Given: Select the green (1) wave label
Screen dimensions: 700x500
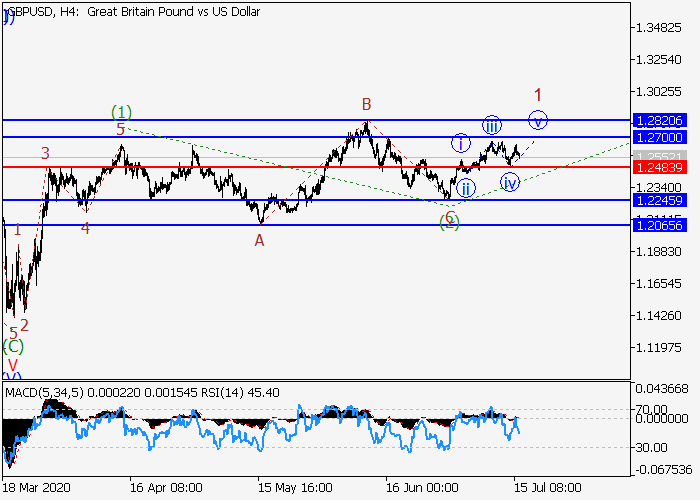Looking at the screenshot, I should 121,111.
